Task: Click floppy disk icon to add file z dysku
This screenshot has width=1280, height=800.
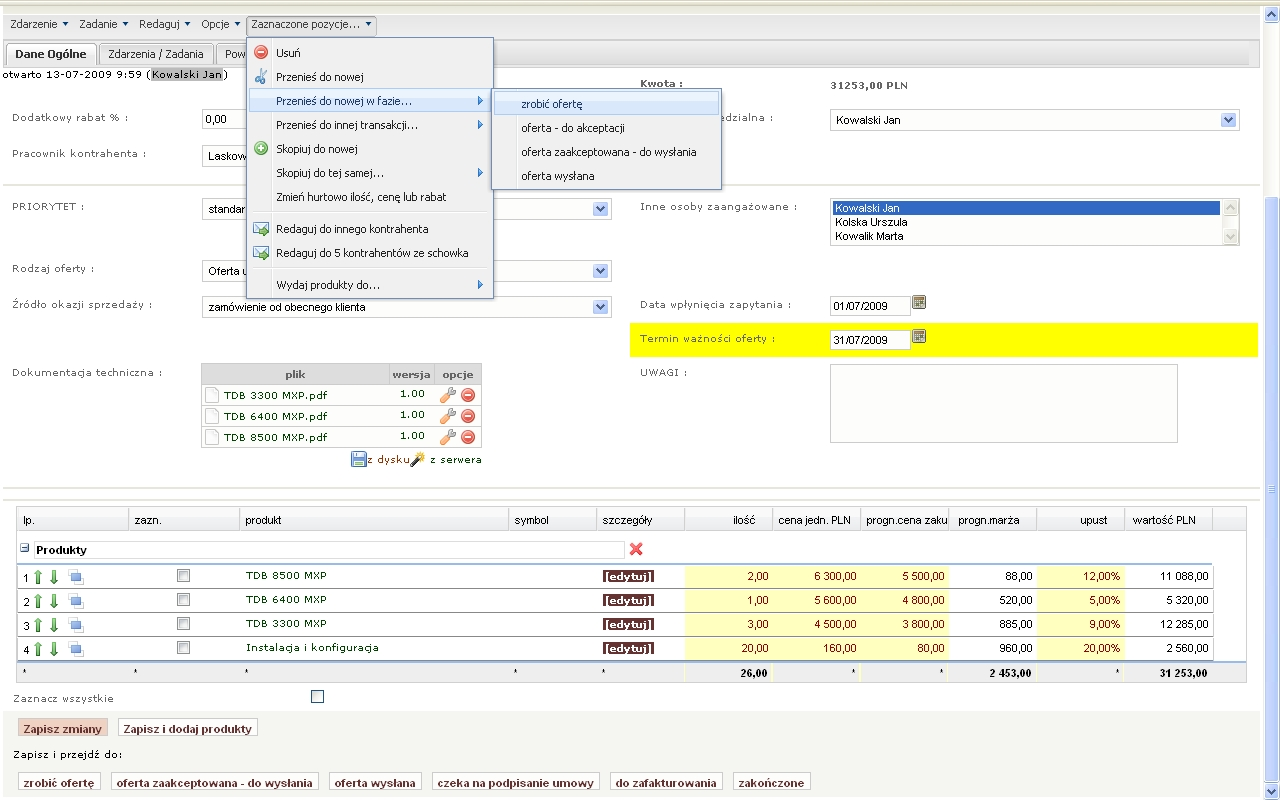Action: click(x=359, y=459)
